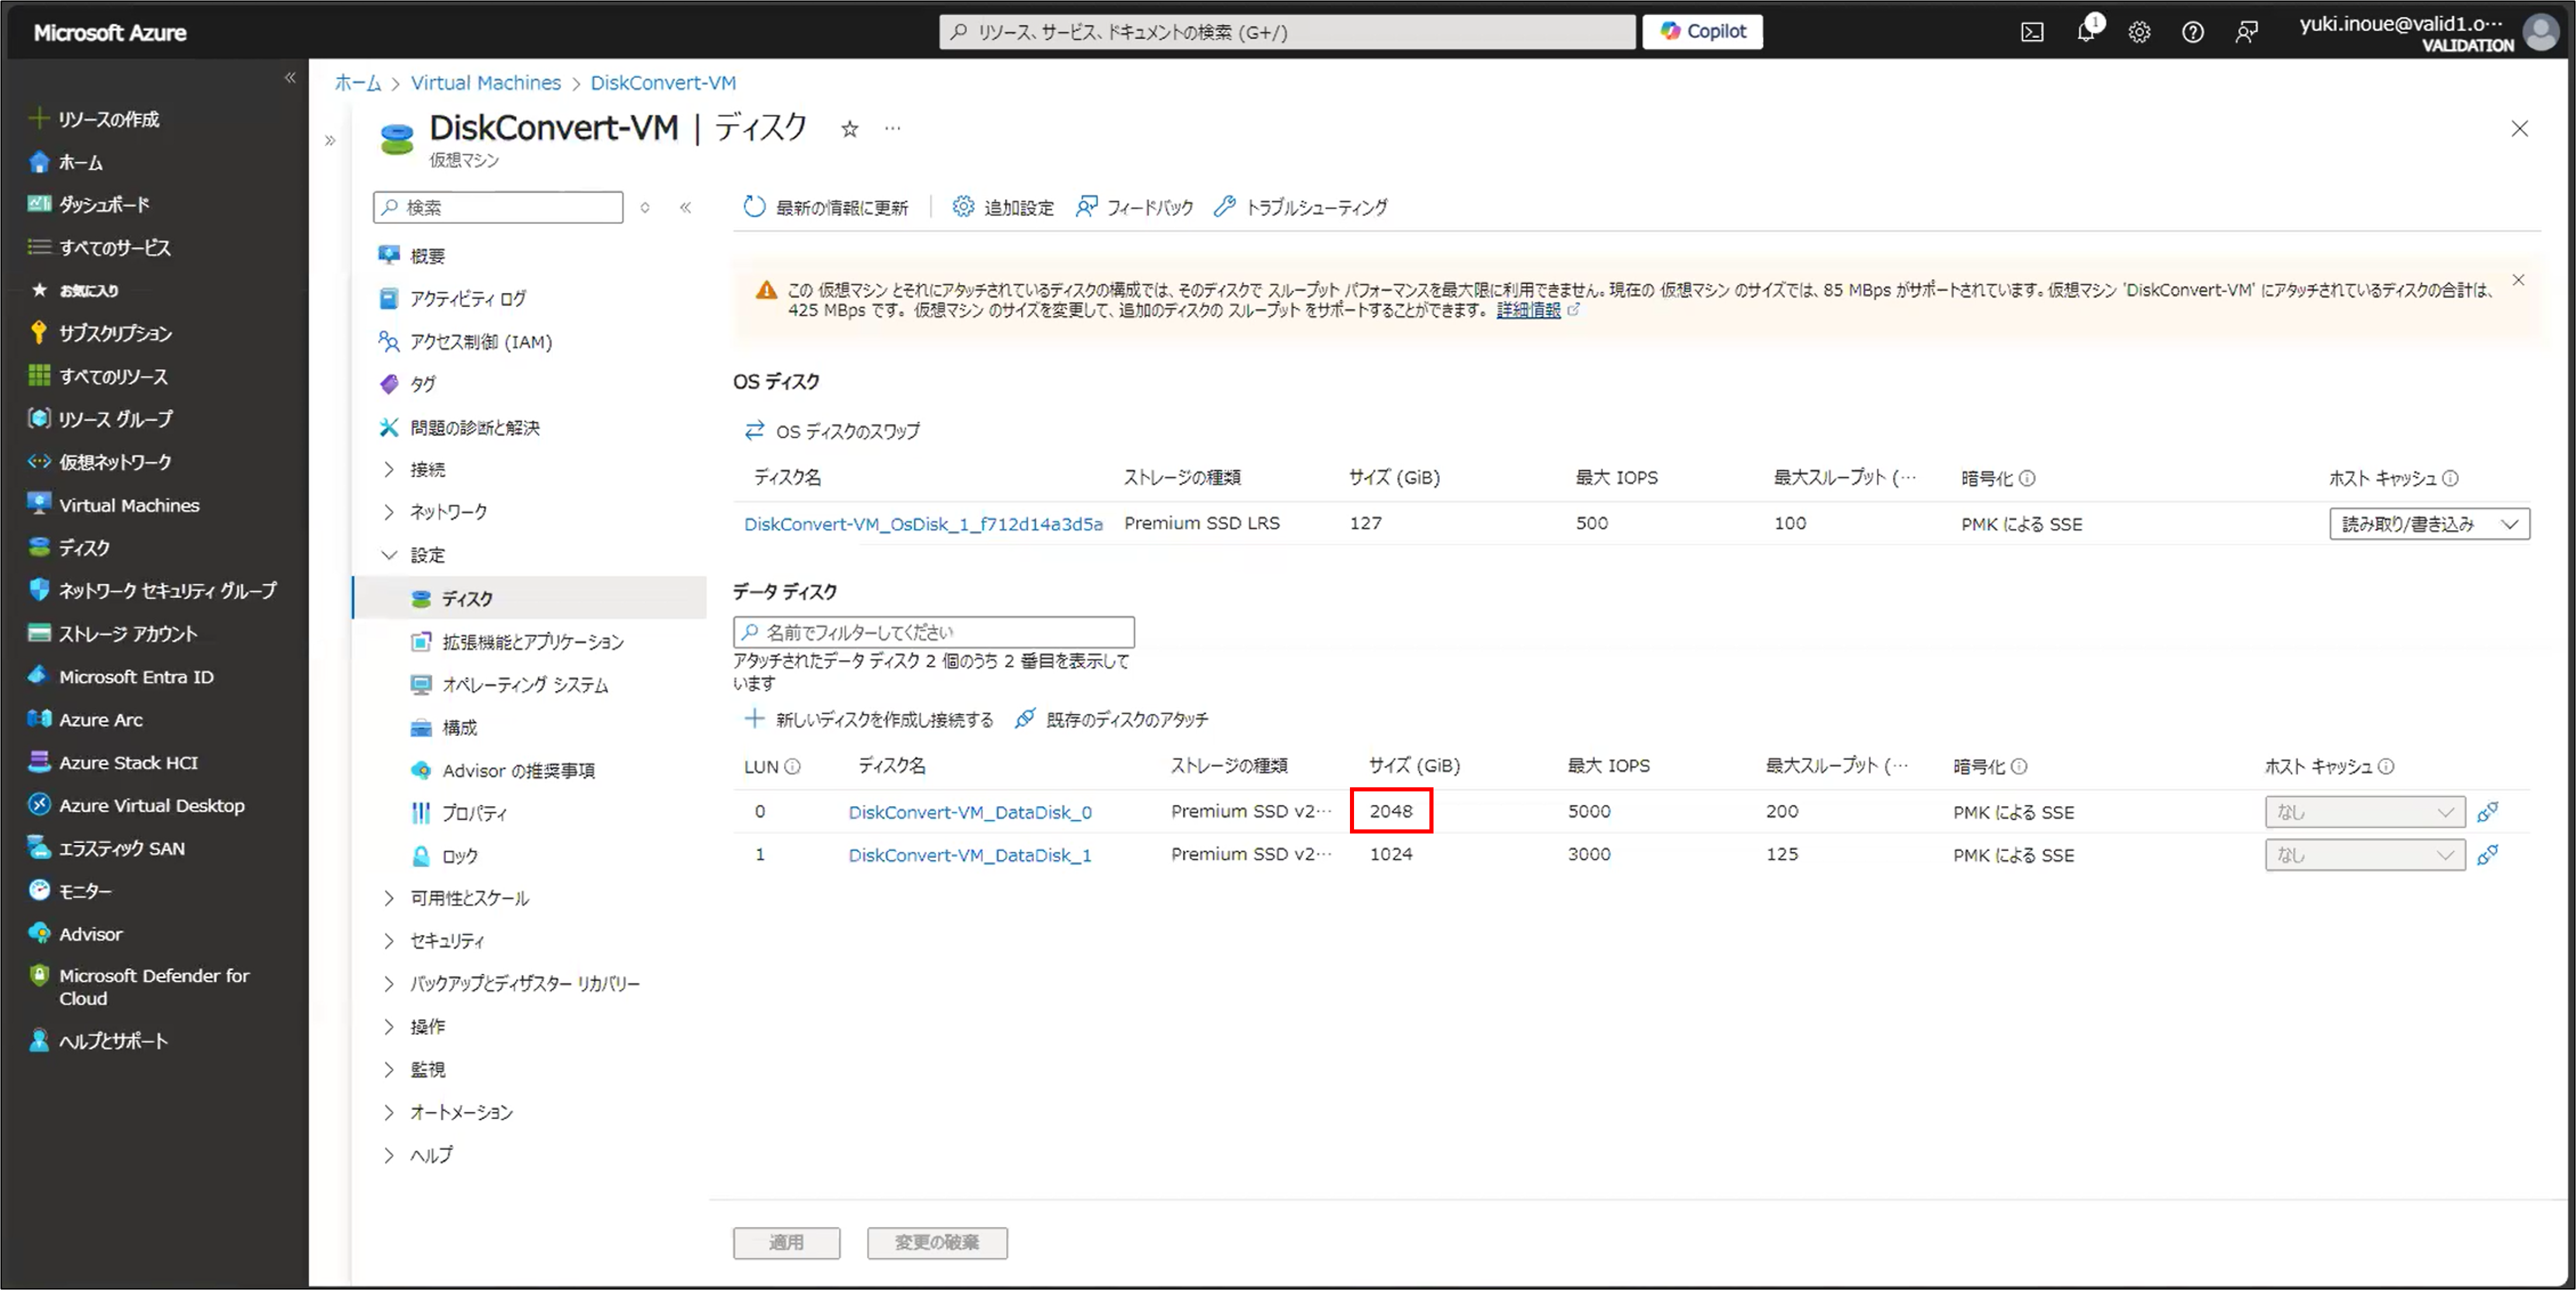Viewport: 2576px width, 1290px height.
Task: Open 拡張機能とアプリケーション menu item
Action: [532, 642]
